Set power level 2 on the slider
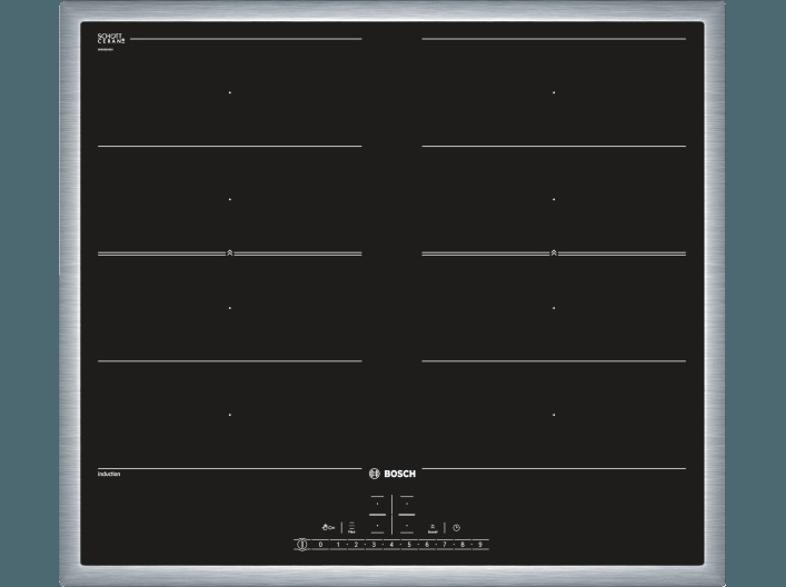786x587 pixels. point(356,544)
